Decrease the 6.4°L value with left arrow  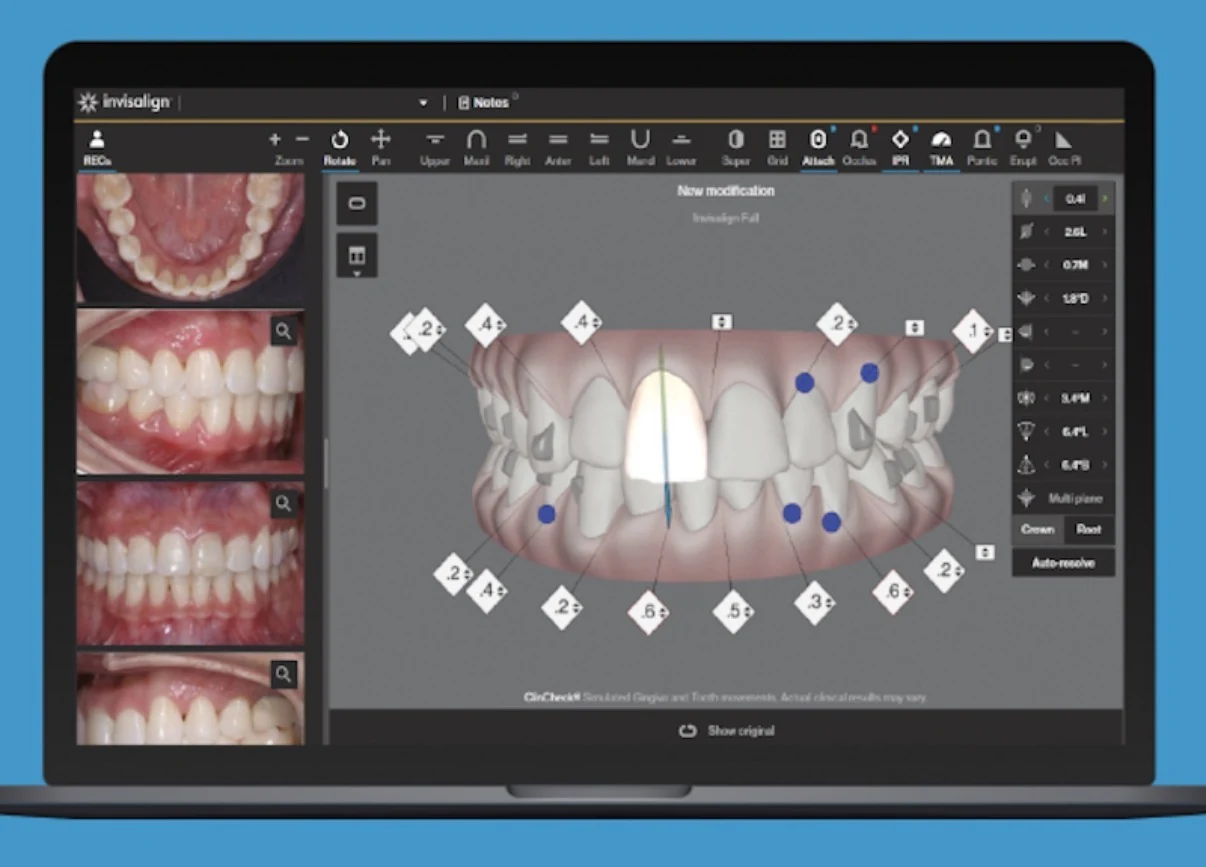[x=1047, y=432]
